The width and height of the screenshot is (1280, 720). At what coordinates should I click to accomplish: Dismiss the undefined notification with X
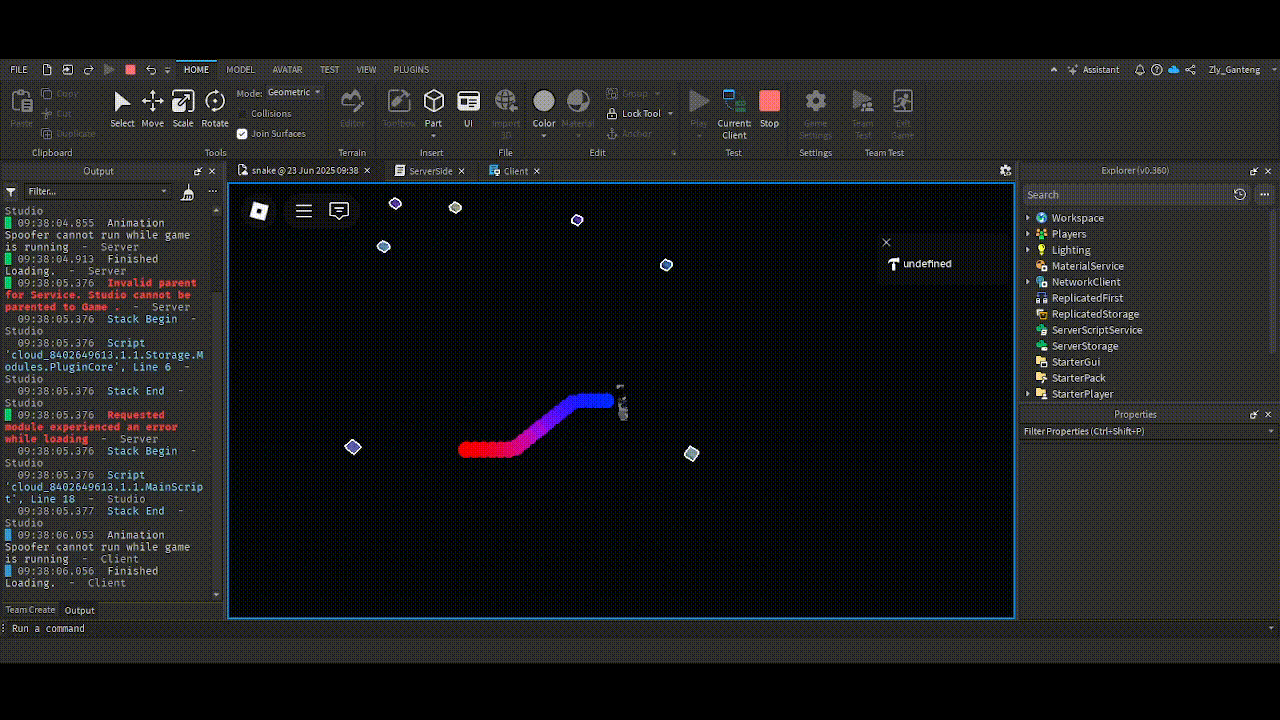[x=886, y=242]
